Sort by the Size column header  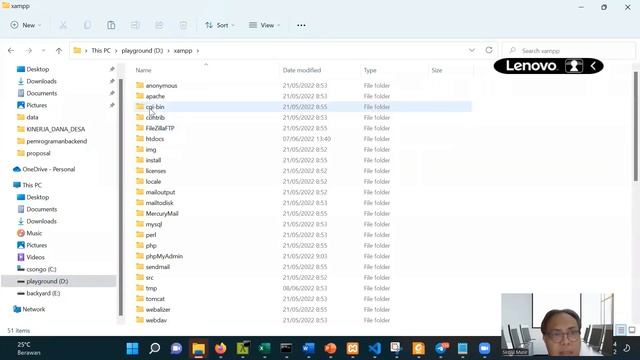(x=437, y=70)
